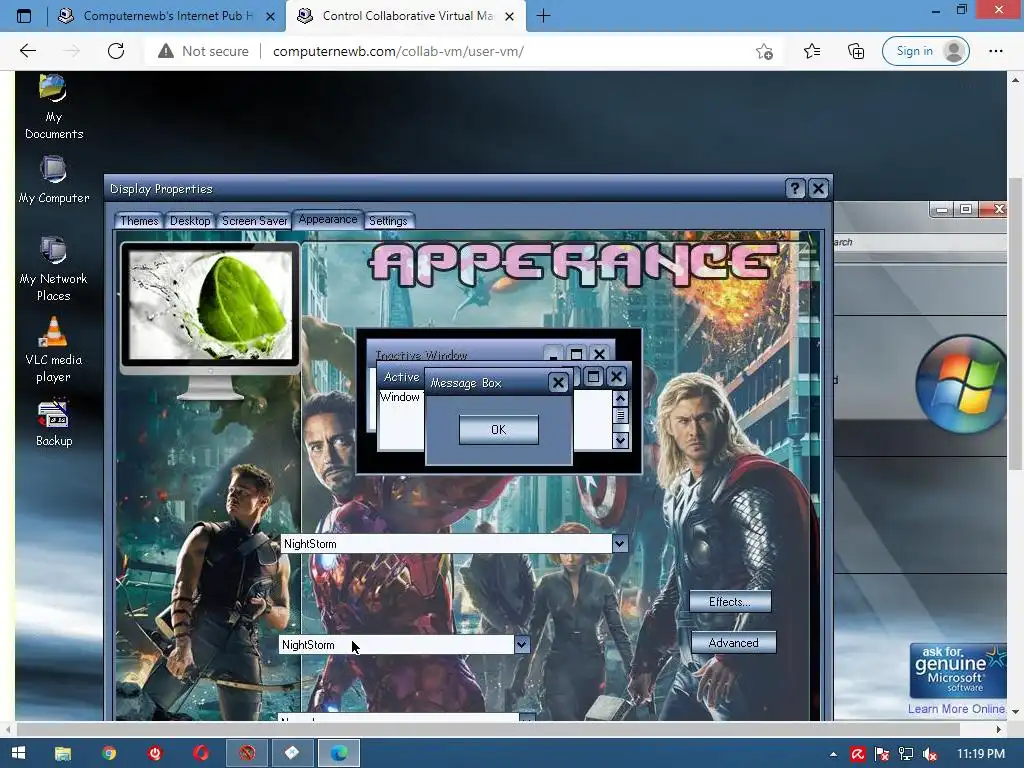Click the Edge taskbar icon
Viewport: 1024px width, 768px height.
pyautogui.click(x=338, y=753)
